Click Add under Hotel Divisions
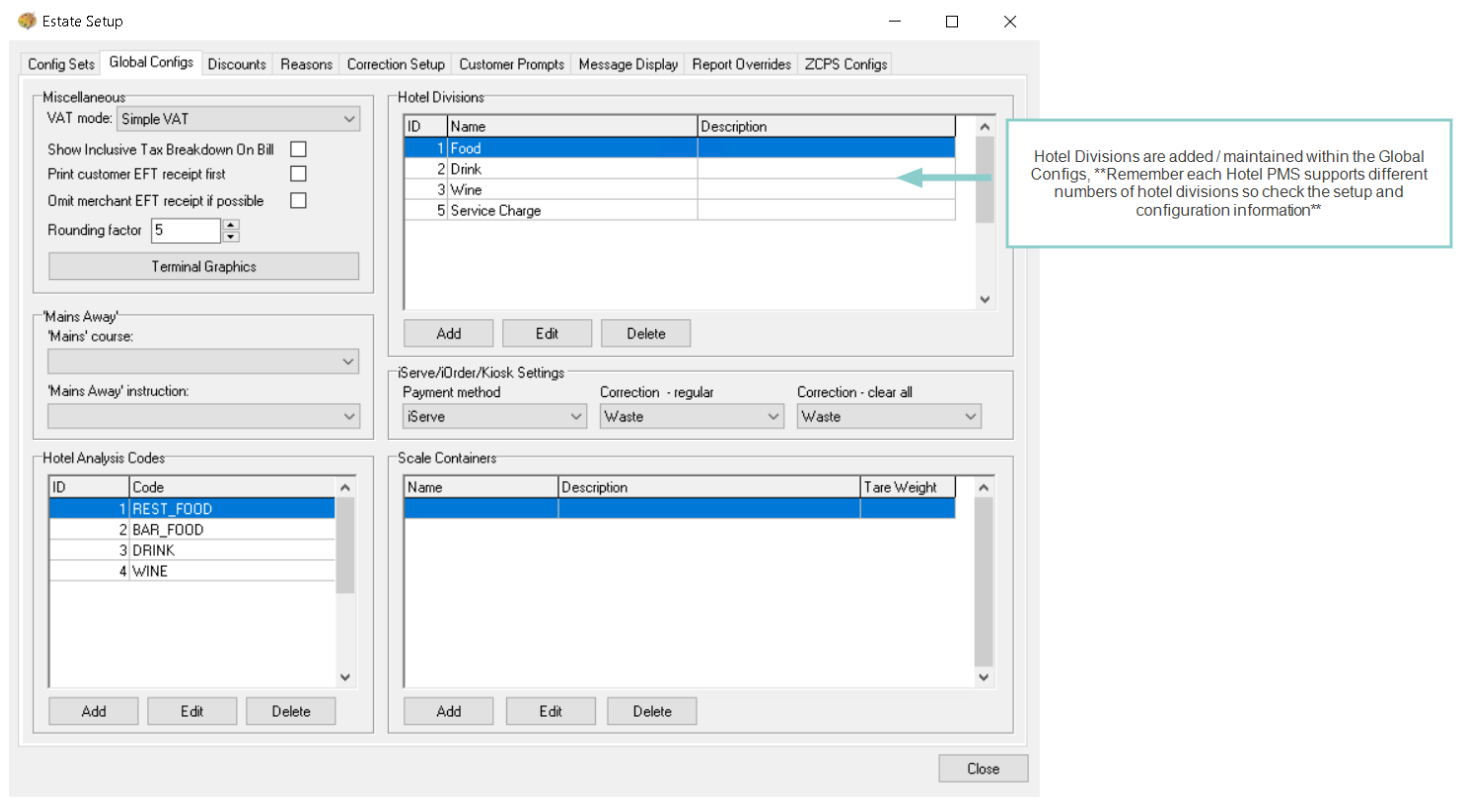The height and width of the screenshot is (803, 1460). point(448,333)
